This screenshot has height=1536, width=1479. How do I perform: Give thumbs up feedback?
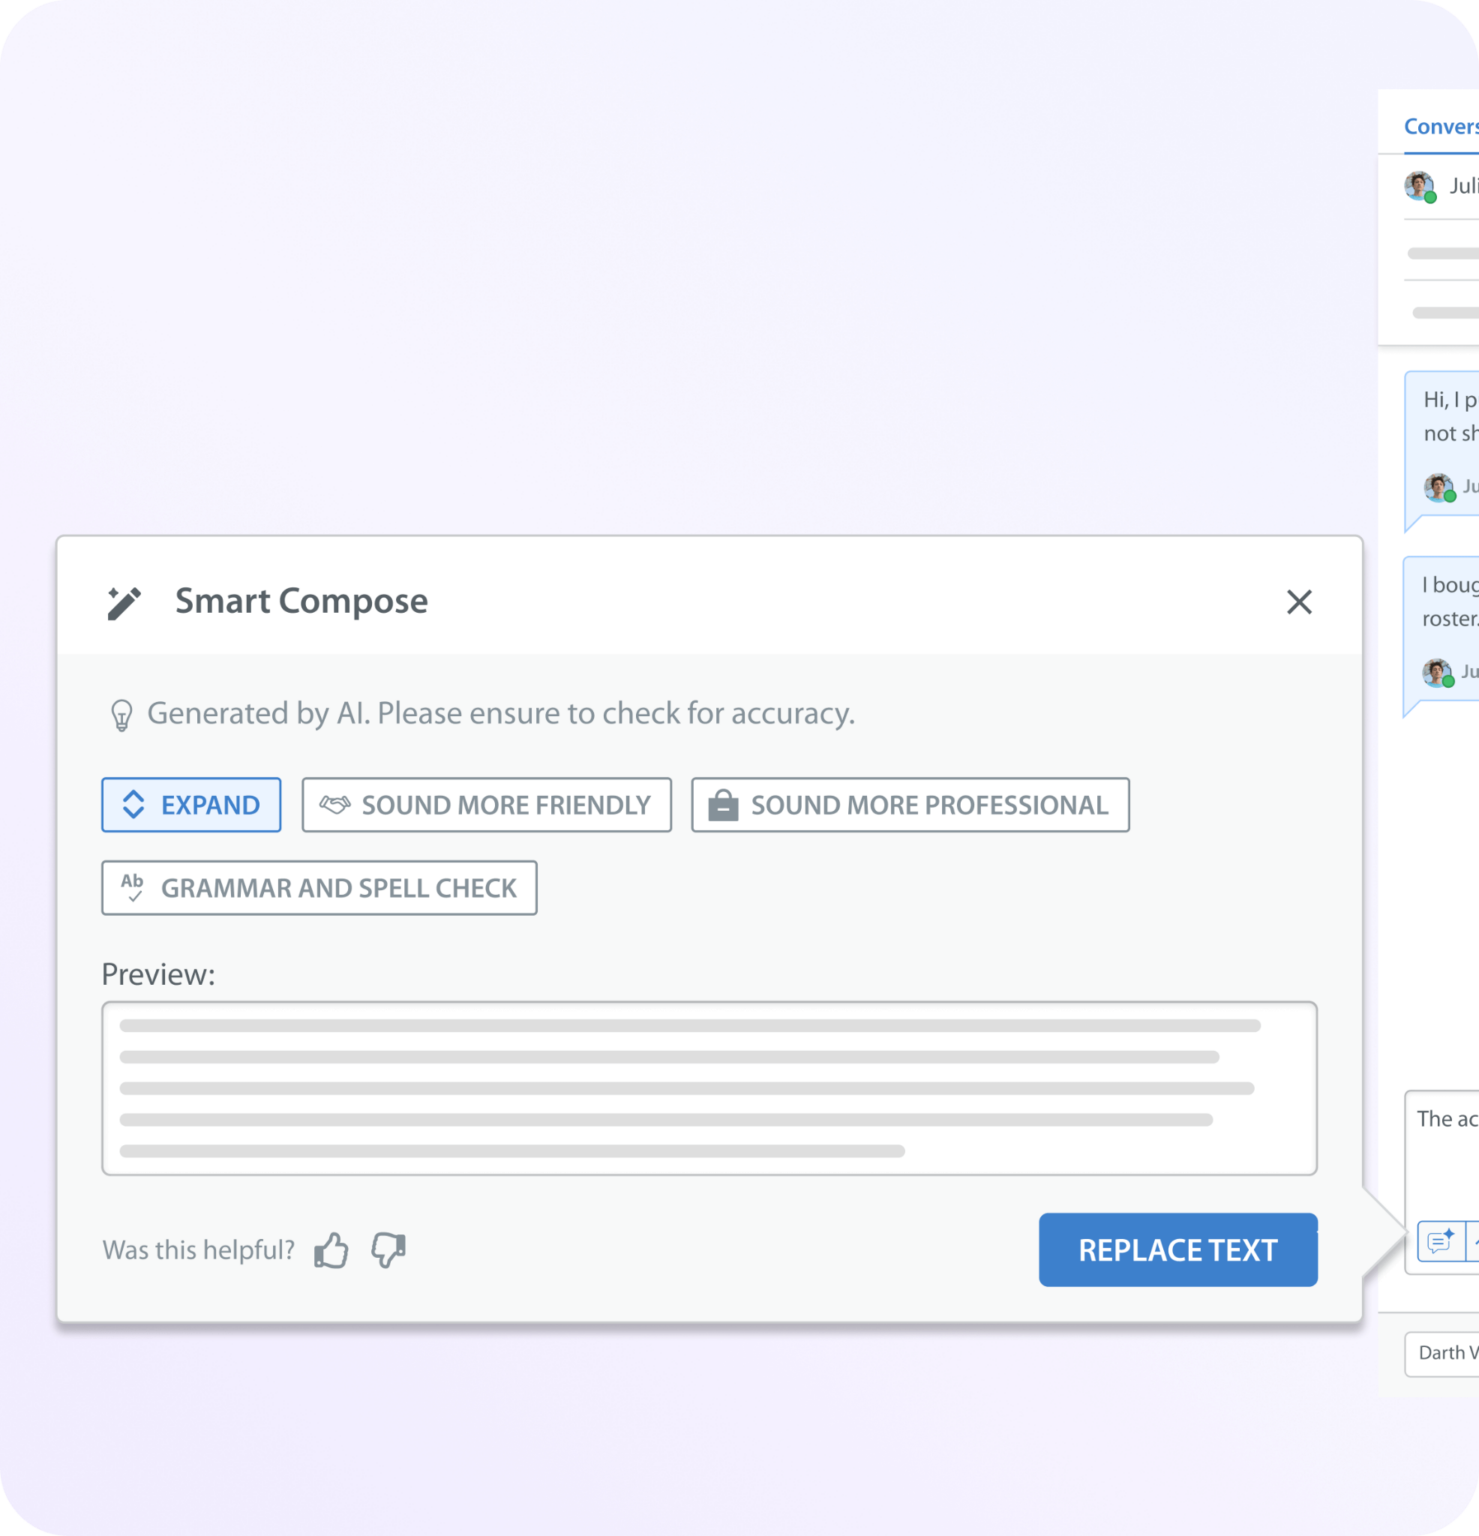point(332,1249)
